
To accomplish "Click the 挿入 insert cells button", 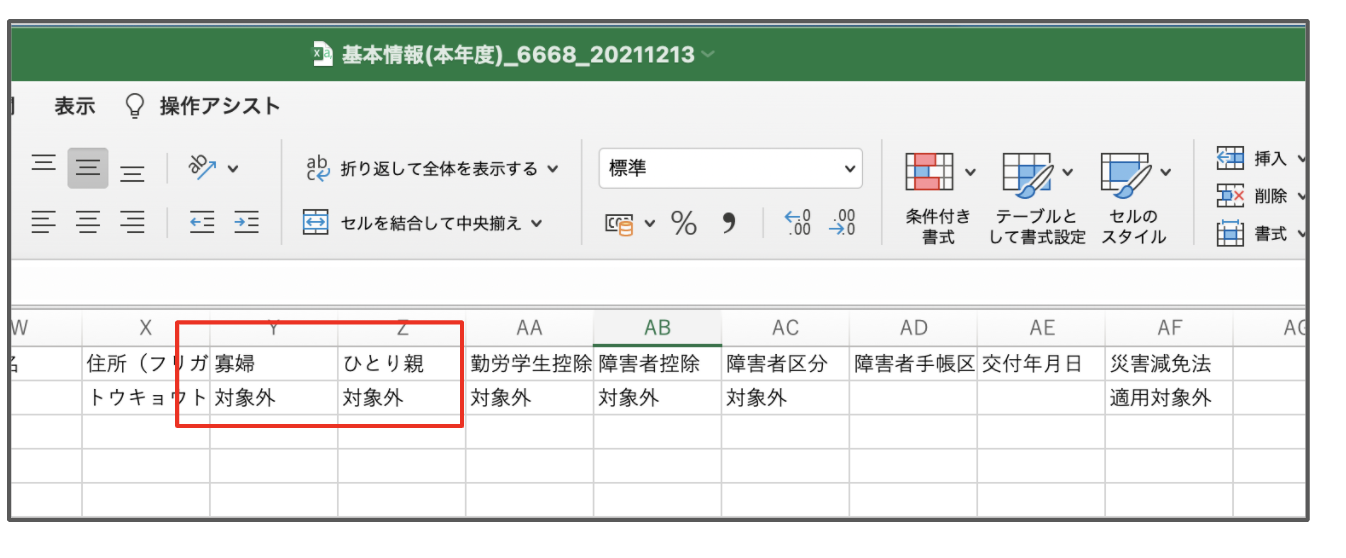I will pos(1260,158).
